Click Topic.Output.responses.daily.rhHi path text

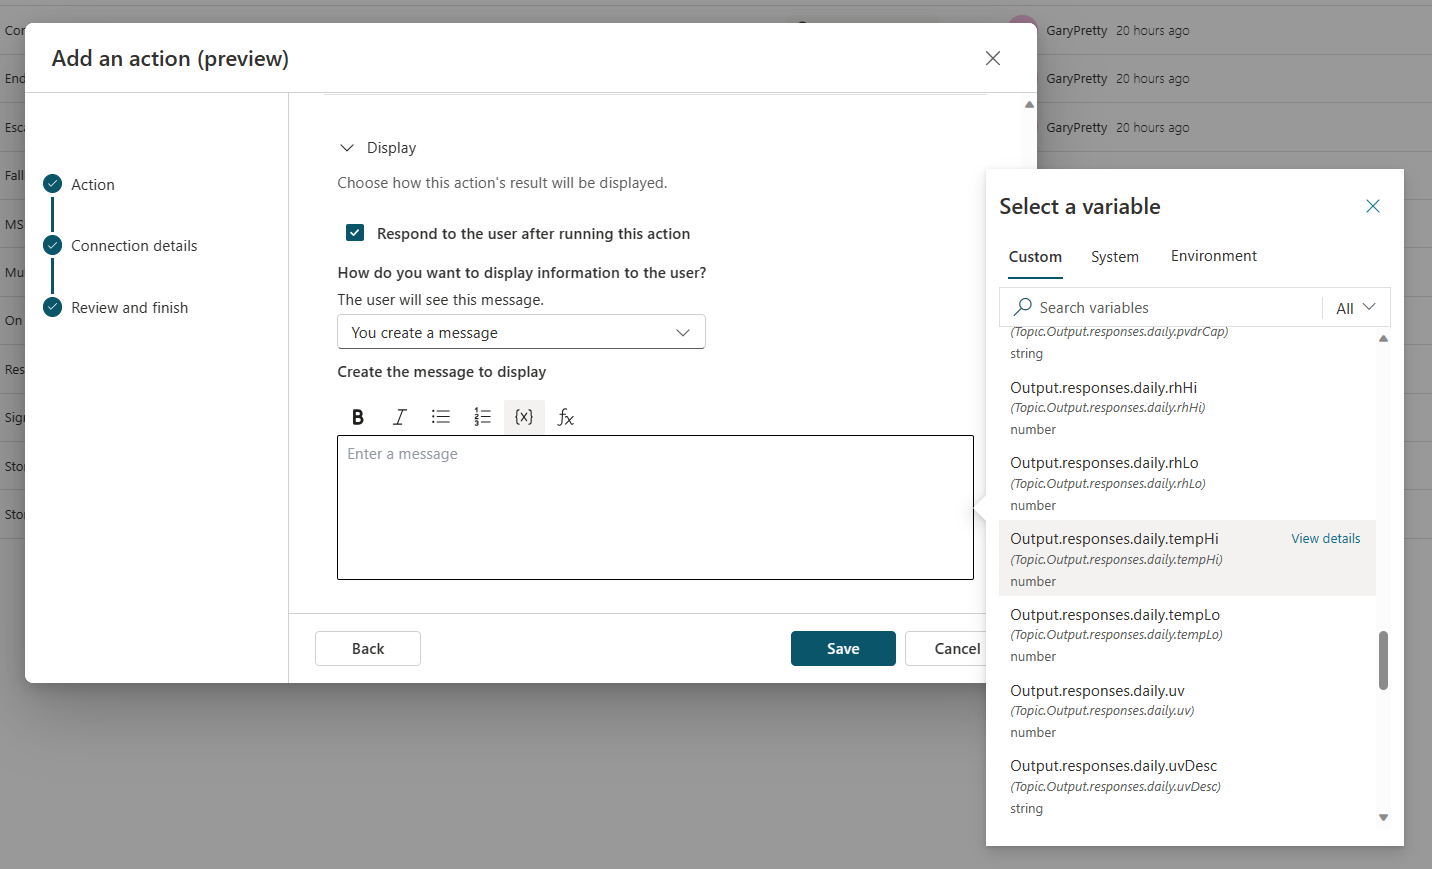coord(1107,408)
